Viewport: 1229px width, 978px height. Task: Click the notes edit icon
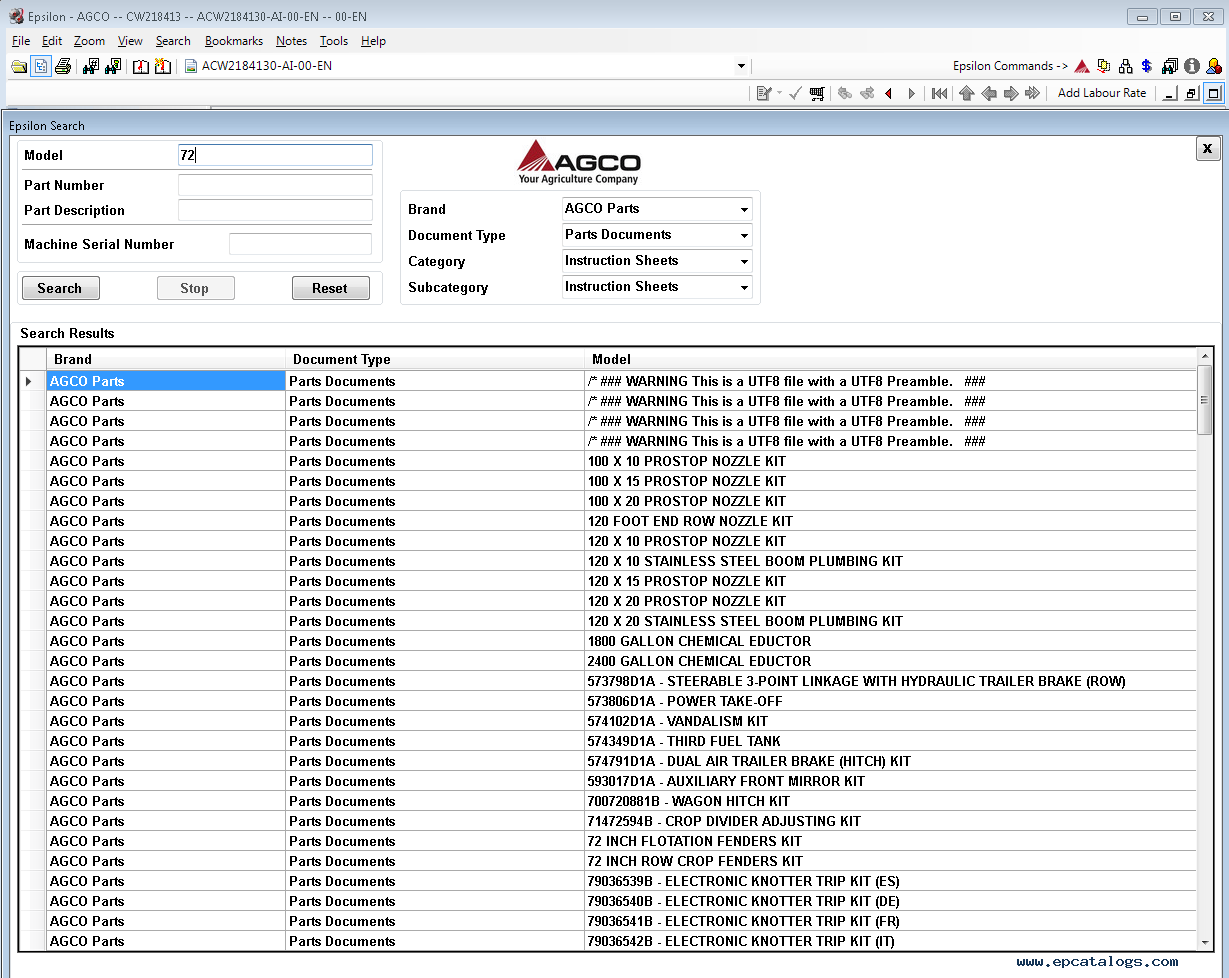pos(764,93)
